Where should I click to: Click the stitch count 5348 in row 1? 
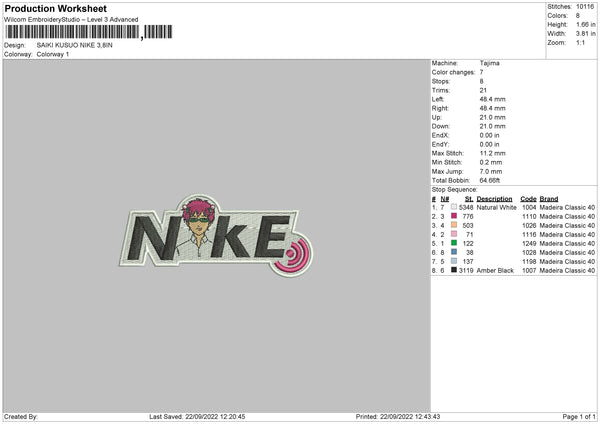pyautogui.click(x=466, y=207)
